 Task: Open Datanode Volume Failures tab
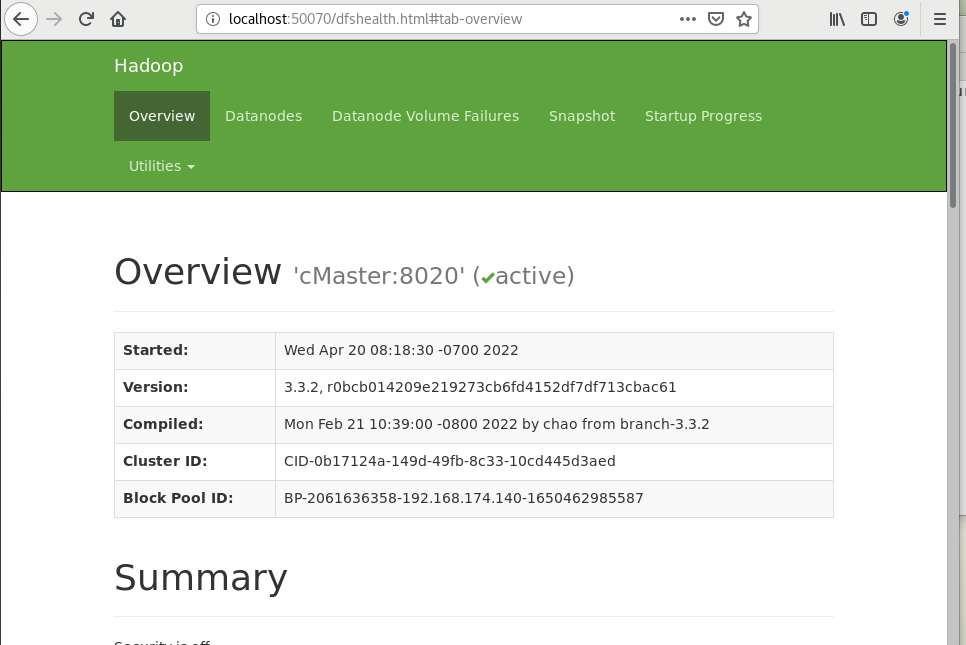pos(426,116)
